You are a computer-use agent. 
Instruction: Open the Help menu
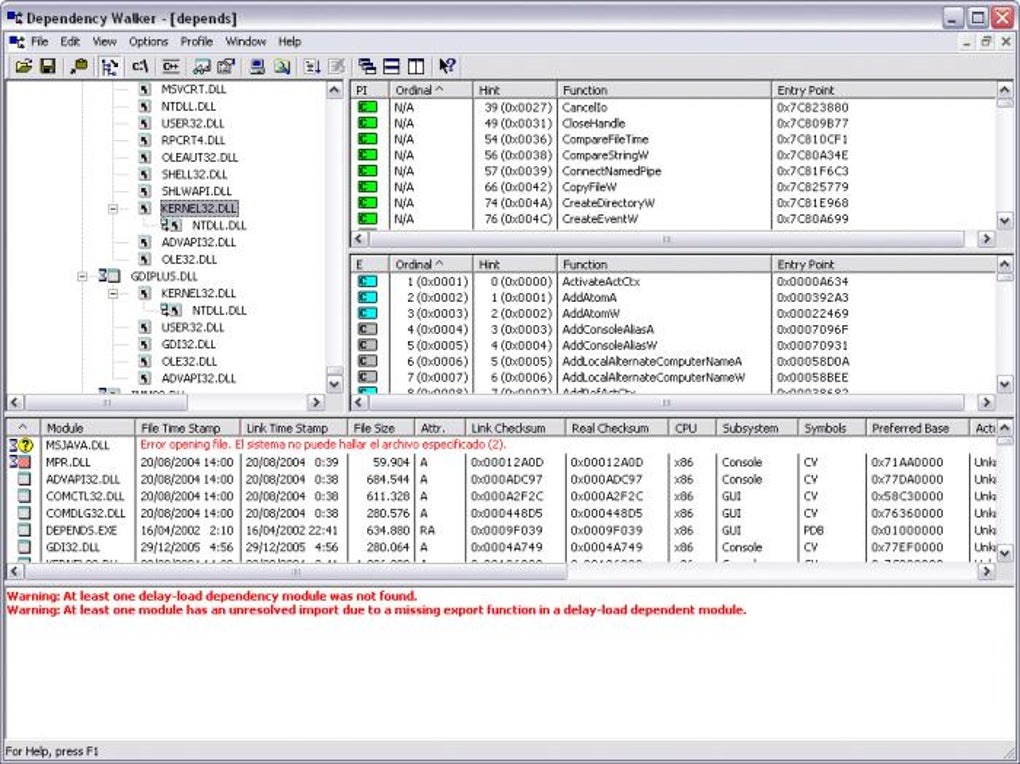pos(289,42)
